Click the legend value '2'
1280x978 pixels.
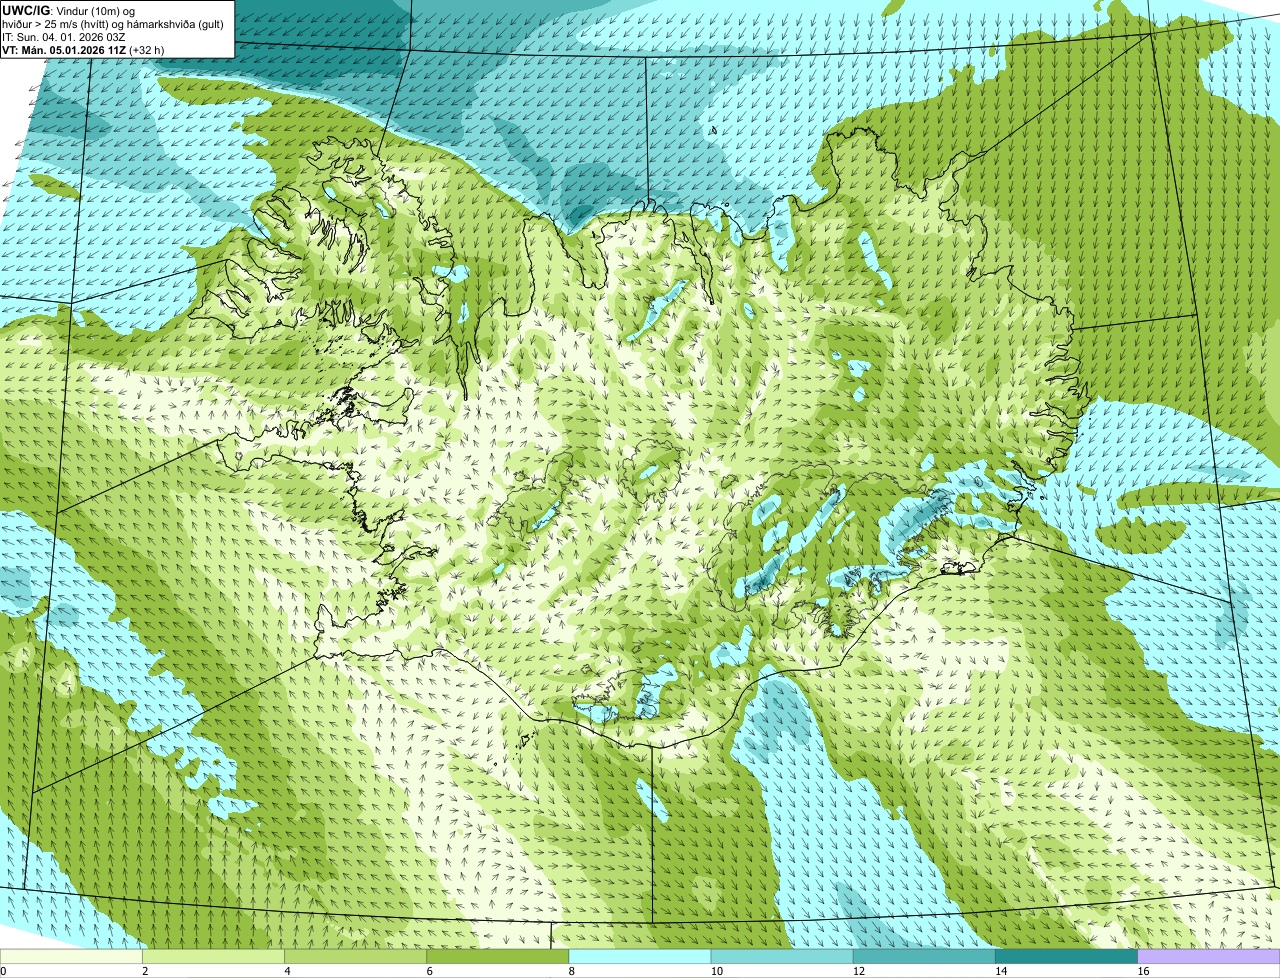[145, 971]
